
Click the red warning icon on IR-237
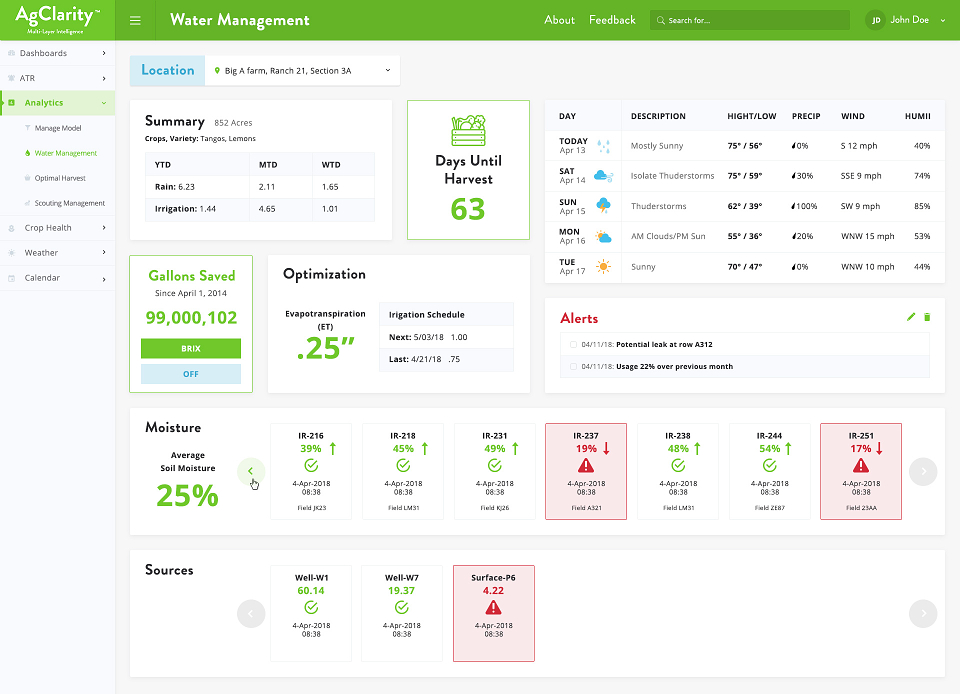pyautogui.click(x=586, y=466)
